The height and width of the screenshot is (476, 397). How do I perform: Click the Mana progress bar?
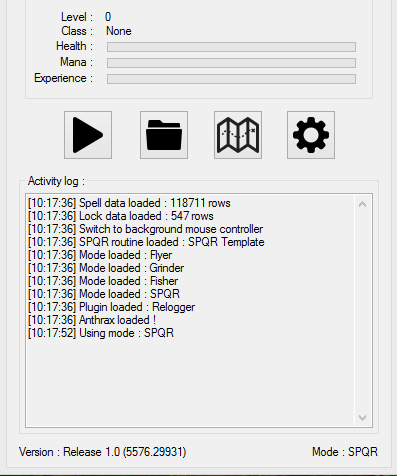(x=231, y=63)
